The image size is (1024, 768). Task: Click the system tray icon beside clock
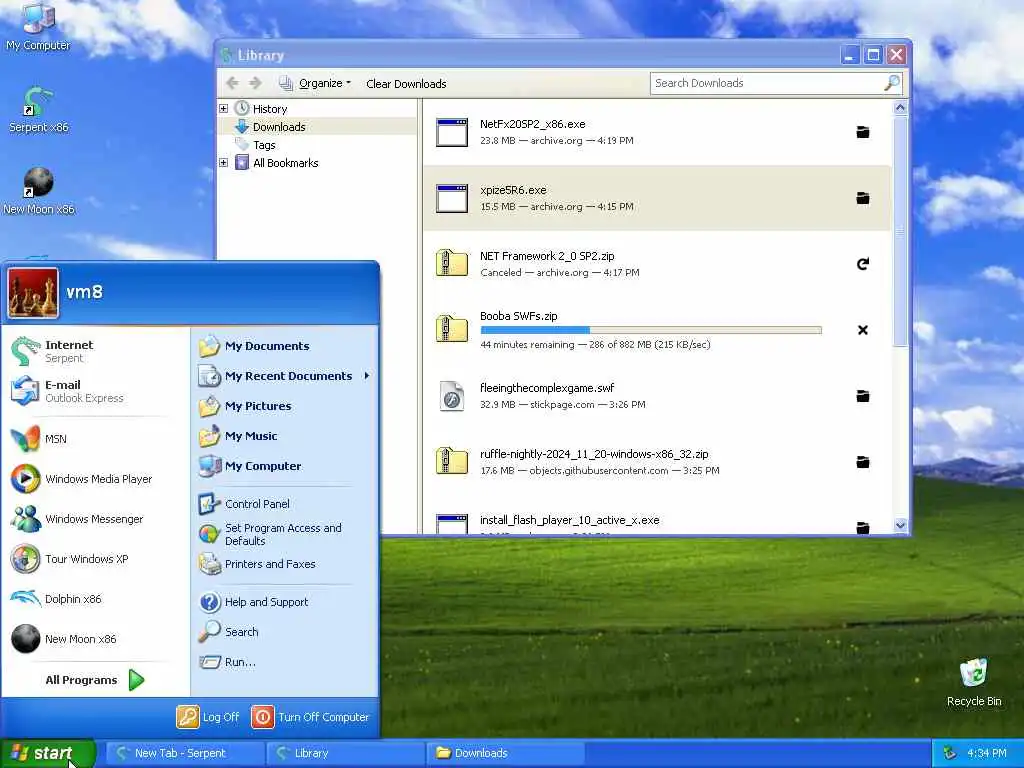pos(950,753)
